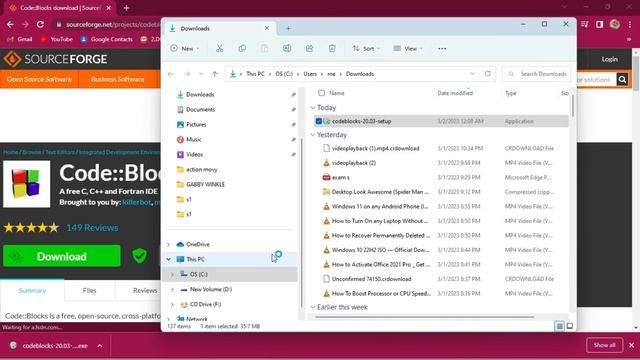The image size is (640, 360).
Task: Click the Cut scissors icon in Explorer toolbar
Action: coord(220,49)
